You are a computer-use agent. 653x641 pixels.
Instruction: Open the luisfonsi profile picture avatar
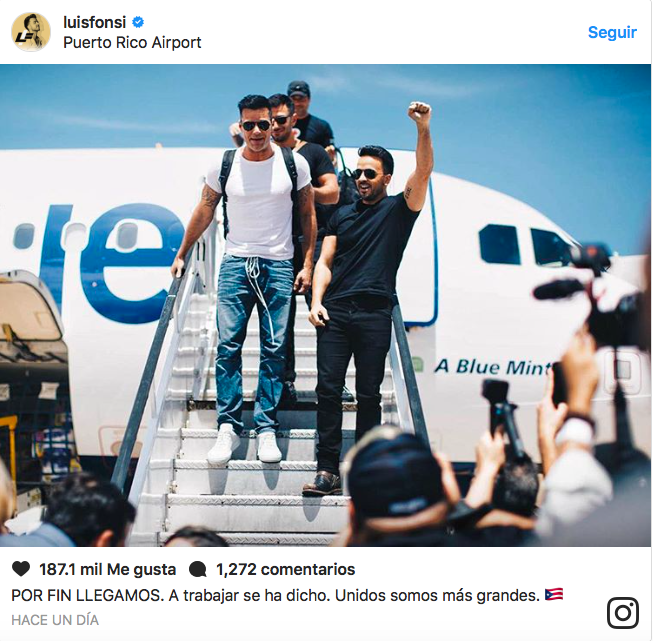coord(31,32)
